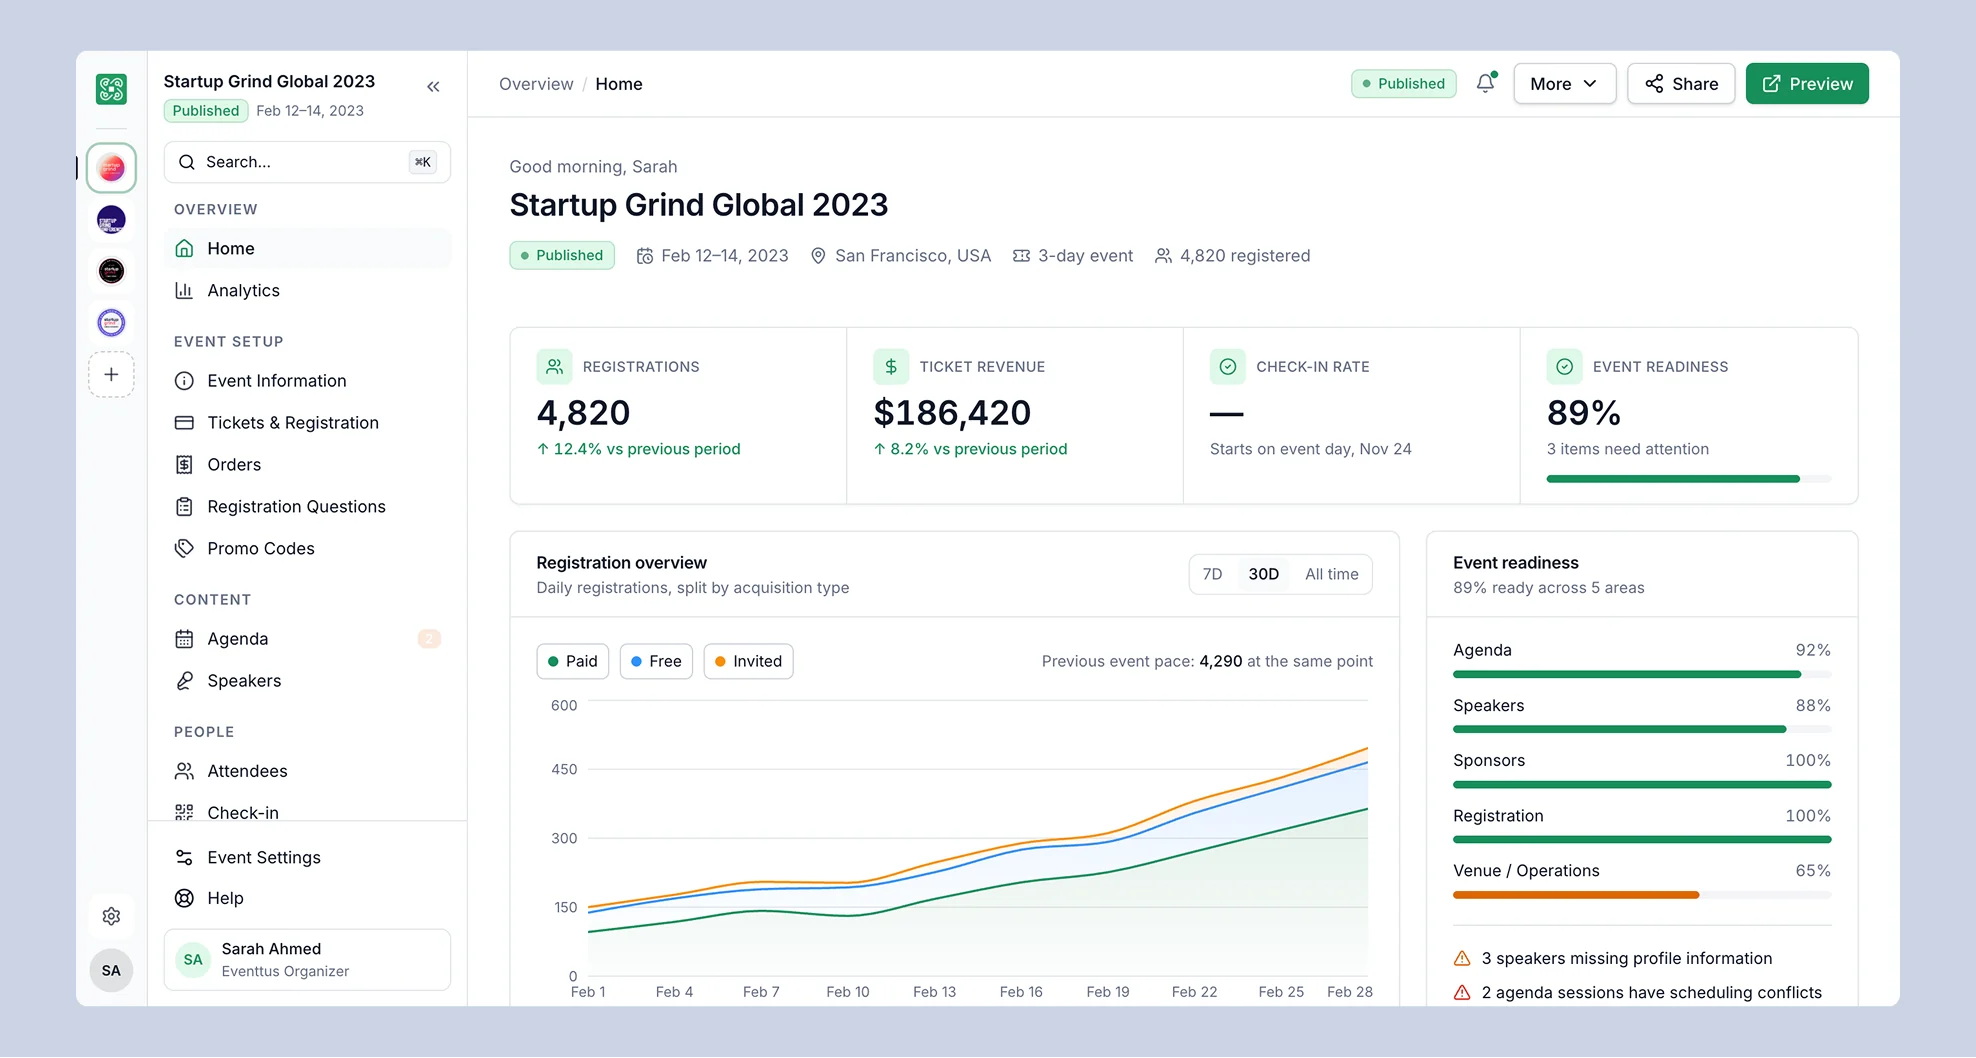Screen dimensions: 1976x1058
Task: Go to Home in sidebar
Action: tap(307, 248)
